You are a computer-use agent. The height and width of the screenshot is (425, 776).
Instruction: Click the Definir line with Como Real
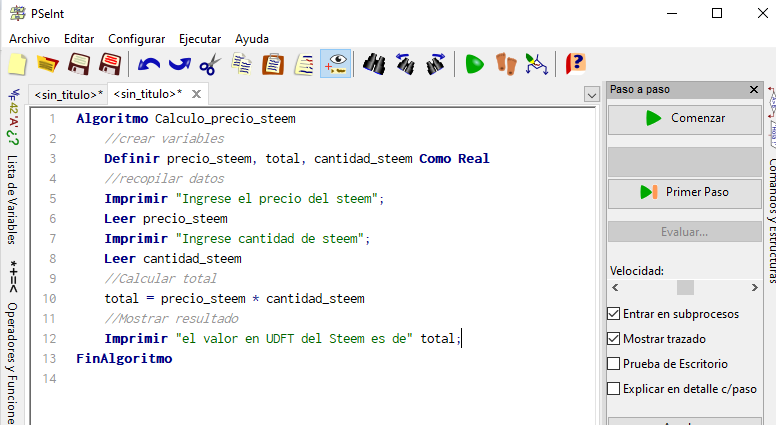(296, 159)
